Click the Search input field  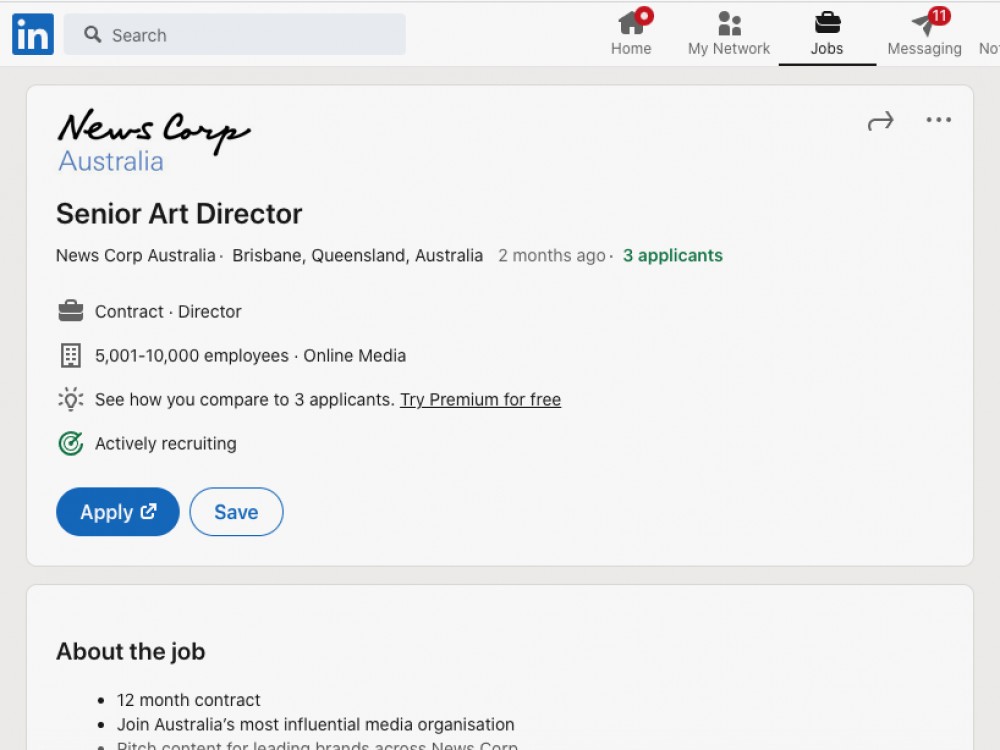pos(235,34)
